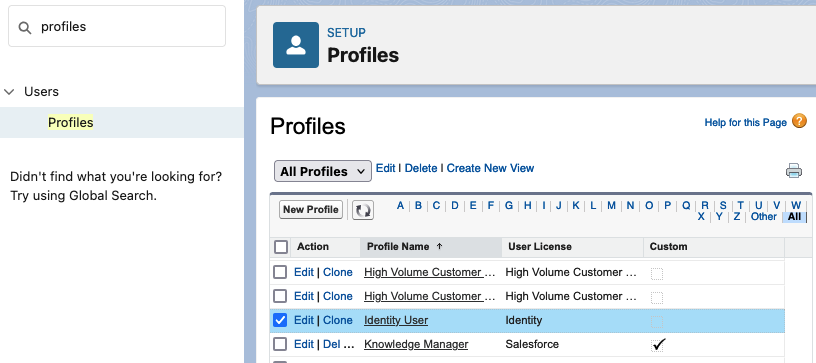The height and width of the screenshot is (363, 816).
Task: Select Profiles in the sidebar tree
Action: pos(71,123)
